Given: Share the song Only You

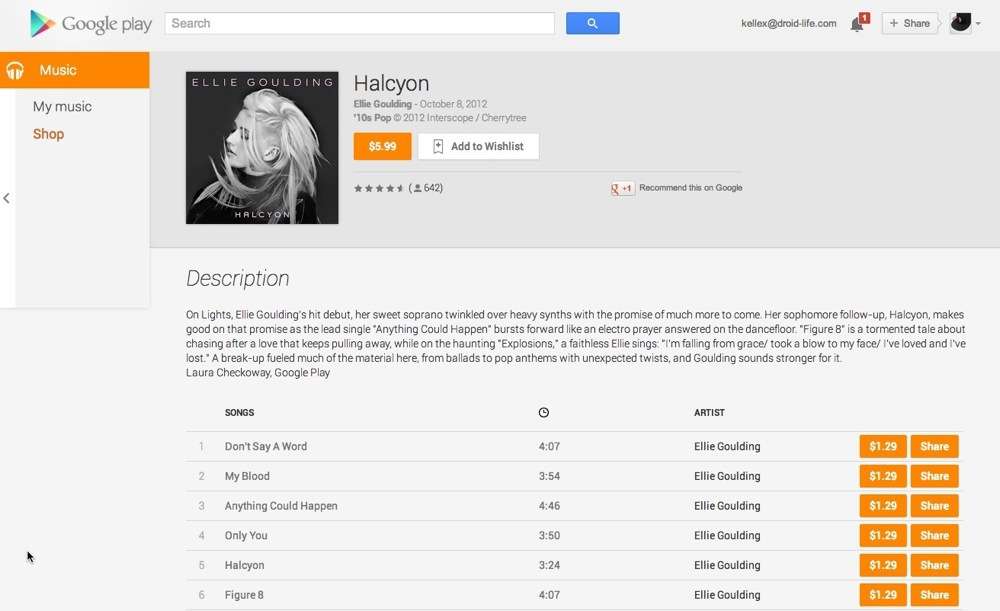Looking at the screenshot, I should click(934, 536).
